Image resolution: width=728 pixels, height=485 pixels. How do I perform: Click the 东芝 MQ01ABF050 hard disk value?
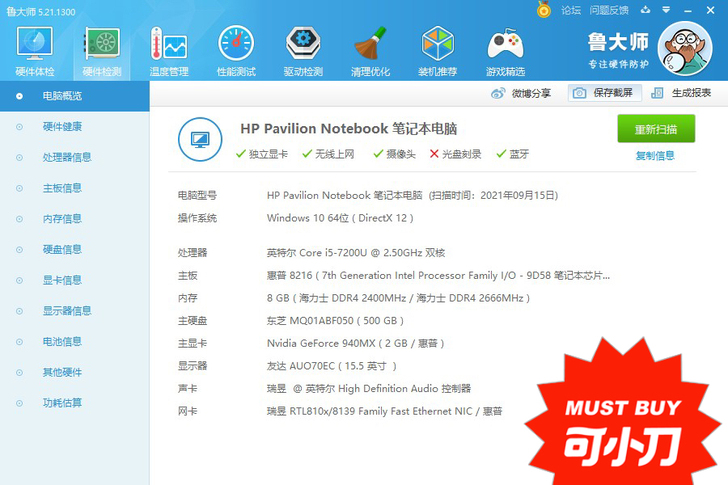[x=335, y=321]
